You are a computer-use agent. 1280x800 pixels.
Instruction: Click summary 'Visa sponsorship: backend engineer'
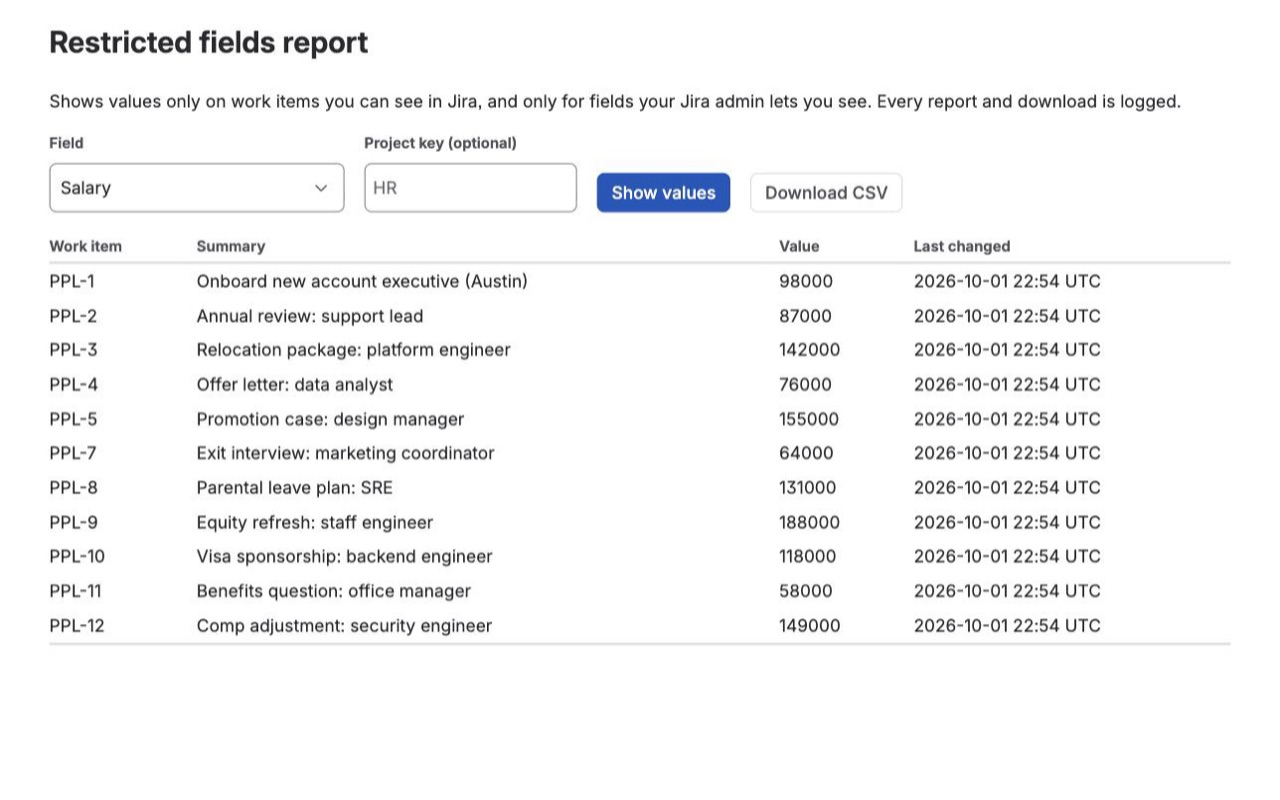coord(345,557)
